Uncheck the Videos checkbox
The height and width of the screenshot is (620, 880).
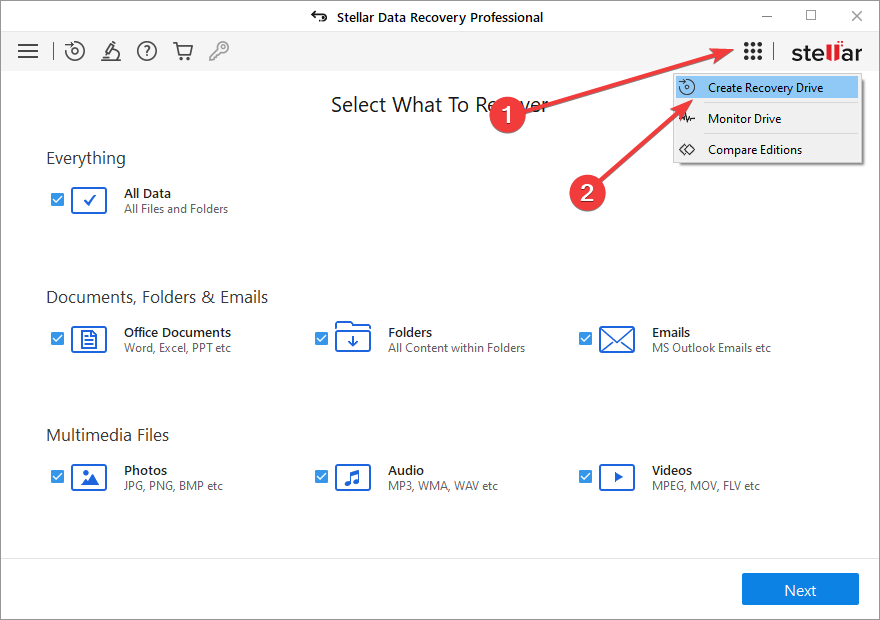pyautogui.click(x=585, y=476)
